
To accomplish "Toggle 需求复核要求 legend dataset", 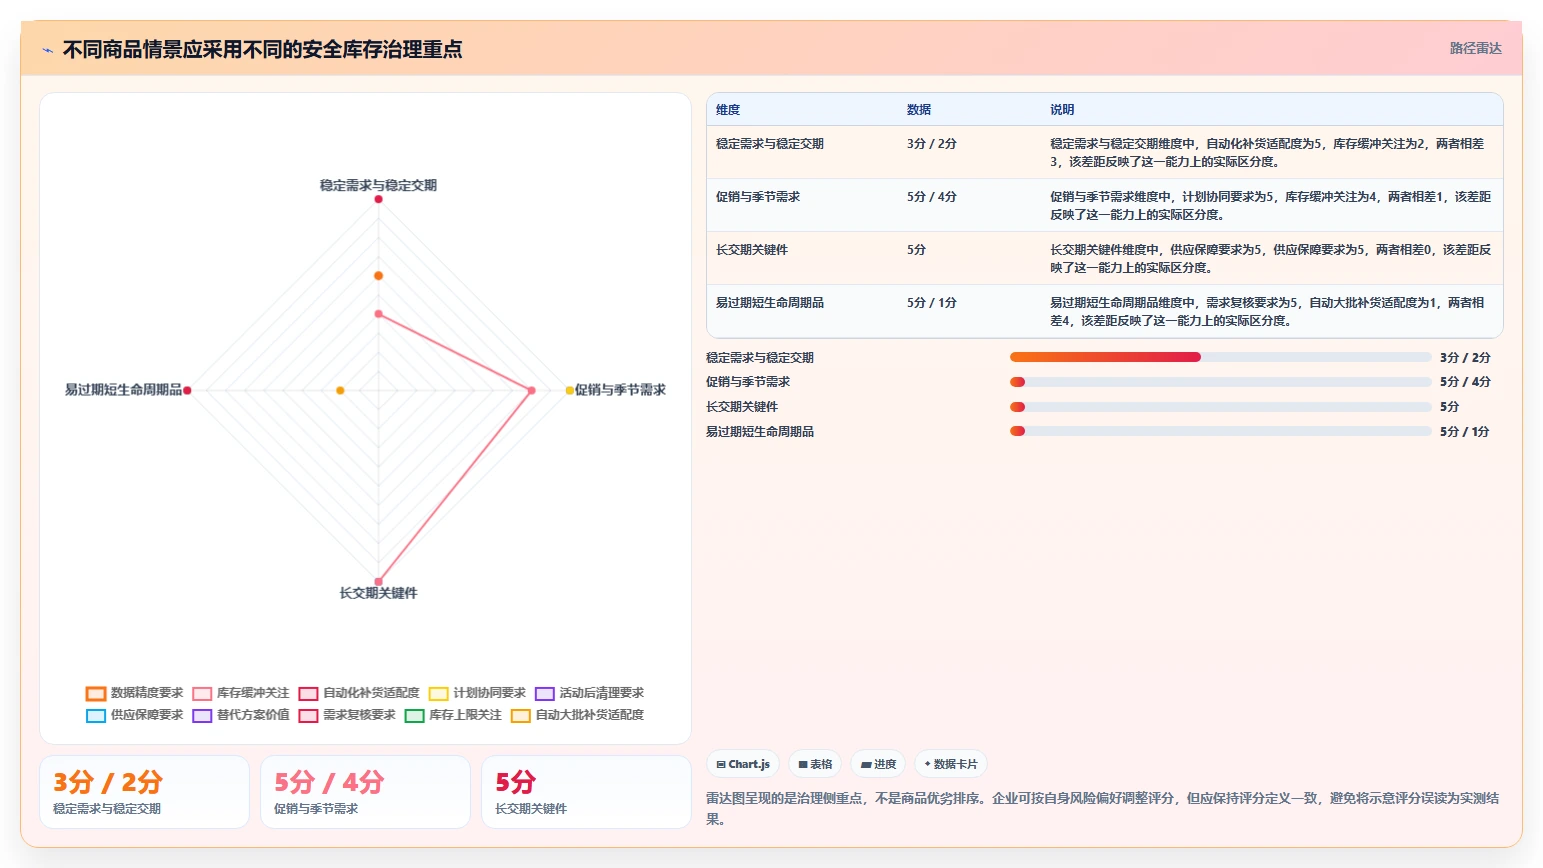I will 347,715.
